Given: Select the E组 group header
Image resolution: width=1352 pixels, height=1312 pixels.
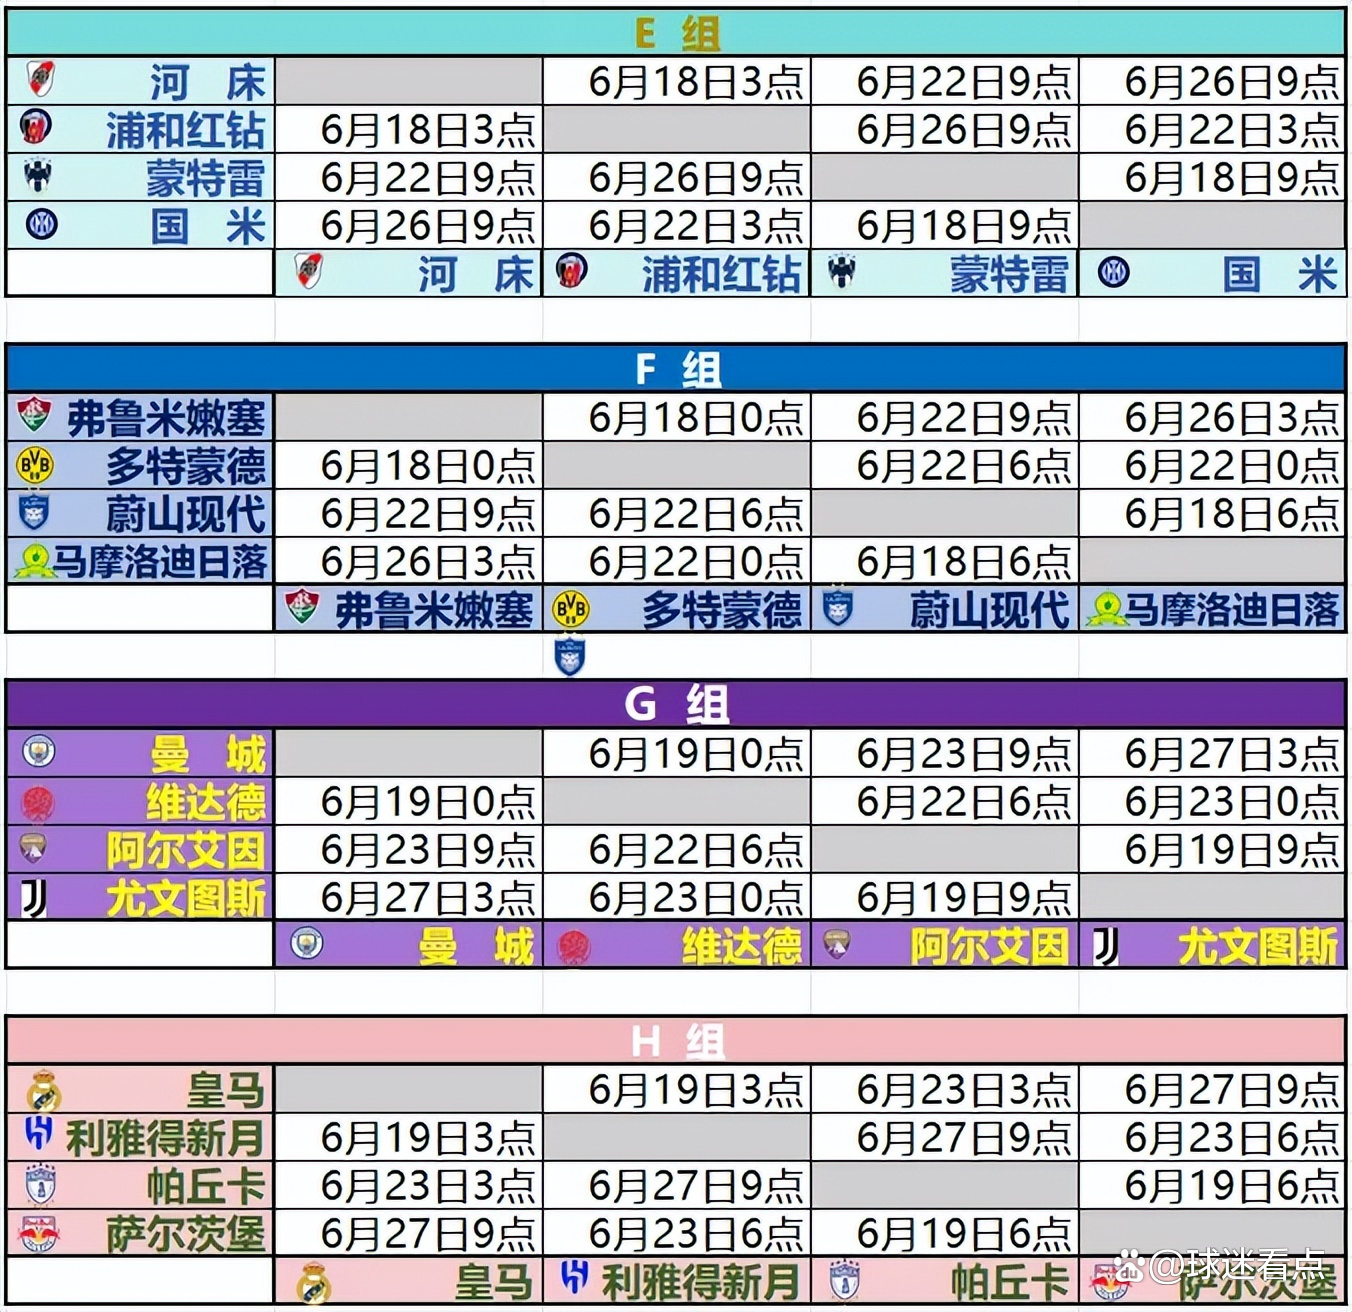Looking at the screenshot, I should [676, 33].
